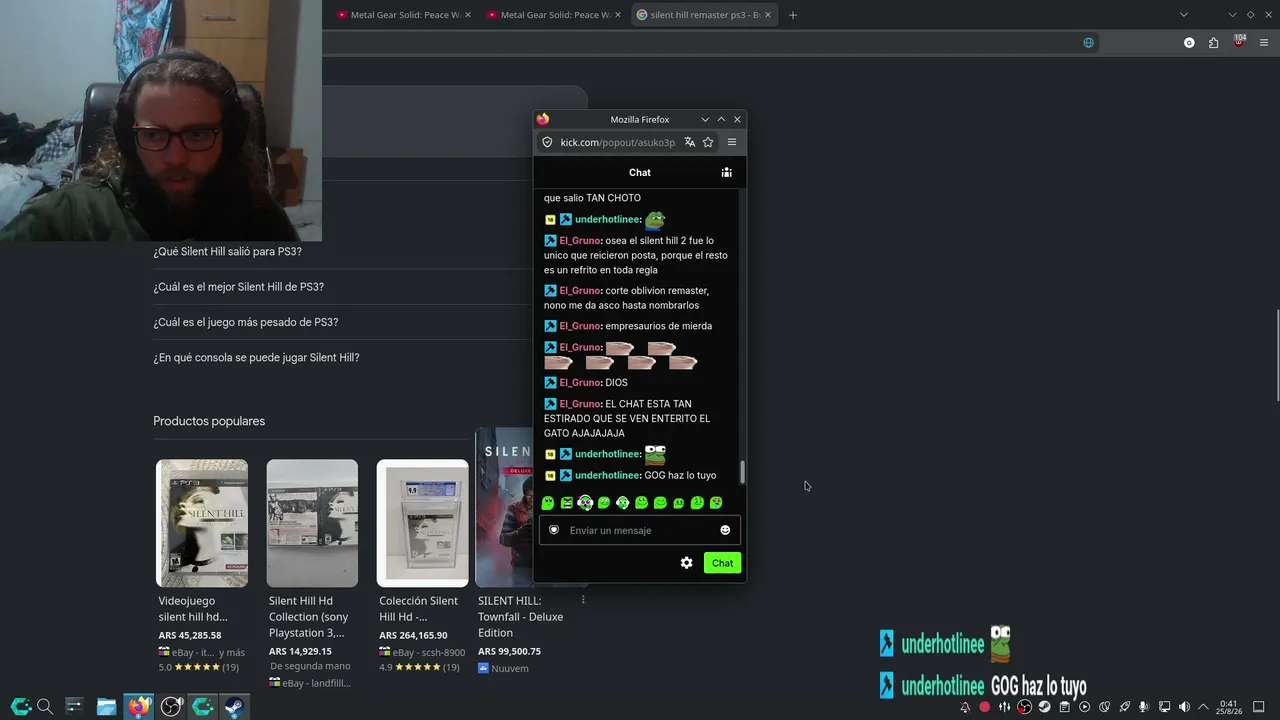Open the network tray icon
Viewport: 1280px width, 720px height.
click(x=1164, y=707)
